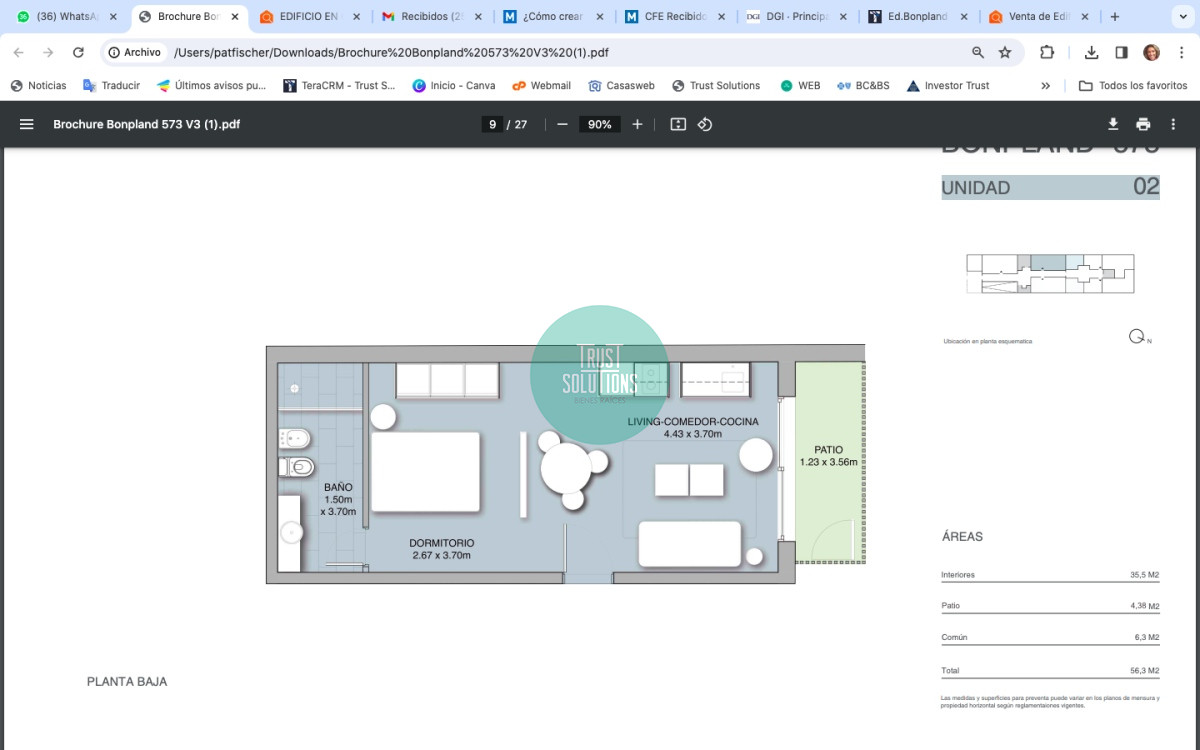Print the PDF document

(1143, 124)
